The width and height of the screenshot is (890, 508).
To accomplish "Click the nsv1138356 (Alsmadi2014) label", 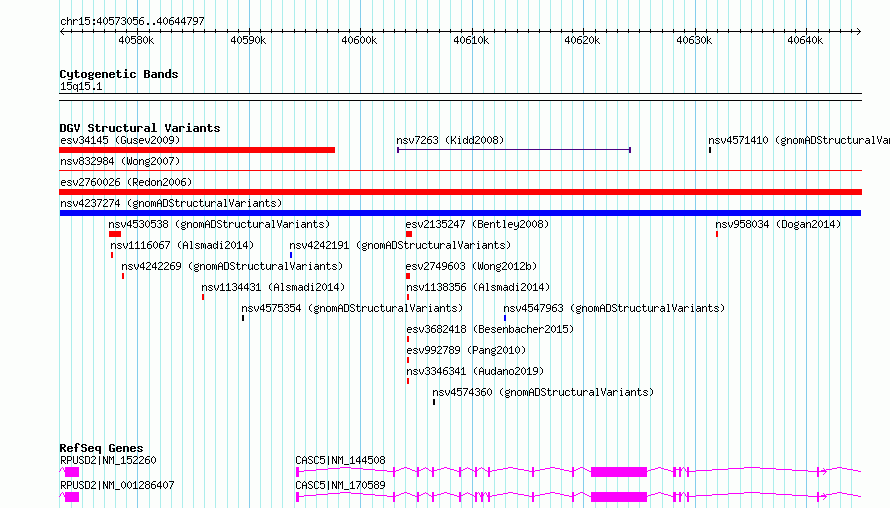I will [478, 287].
